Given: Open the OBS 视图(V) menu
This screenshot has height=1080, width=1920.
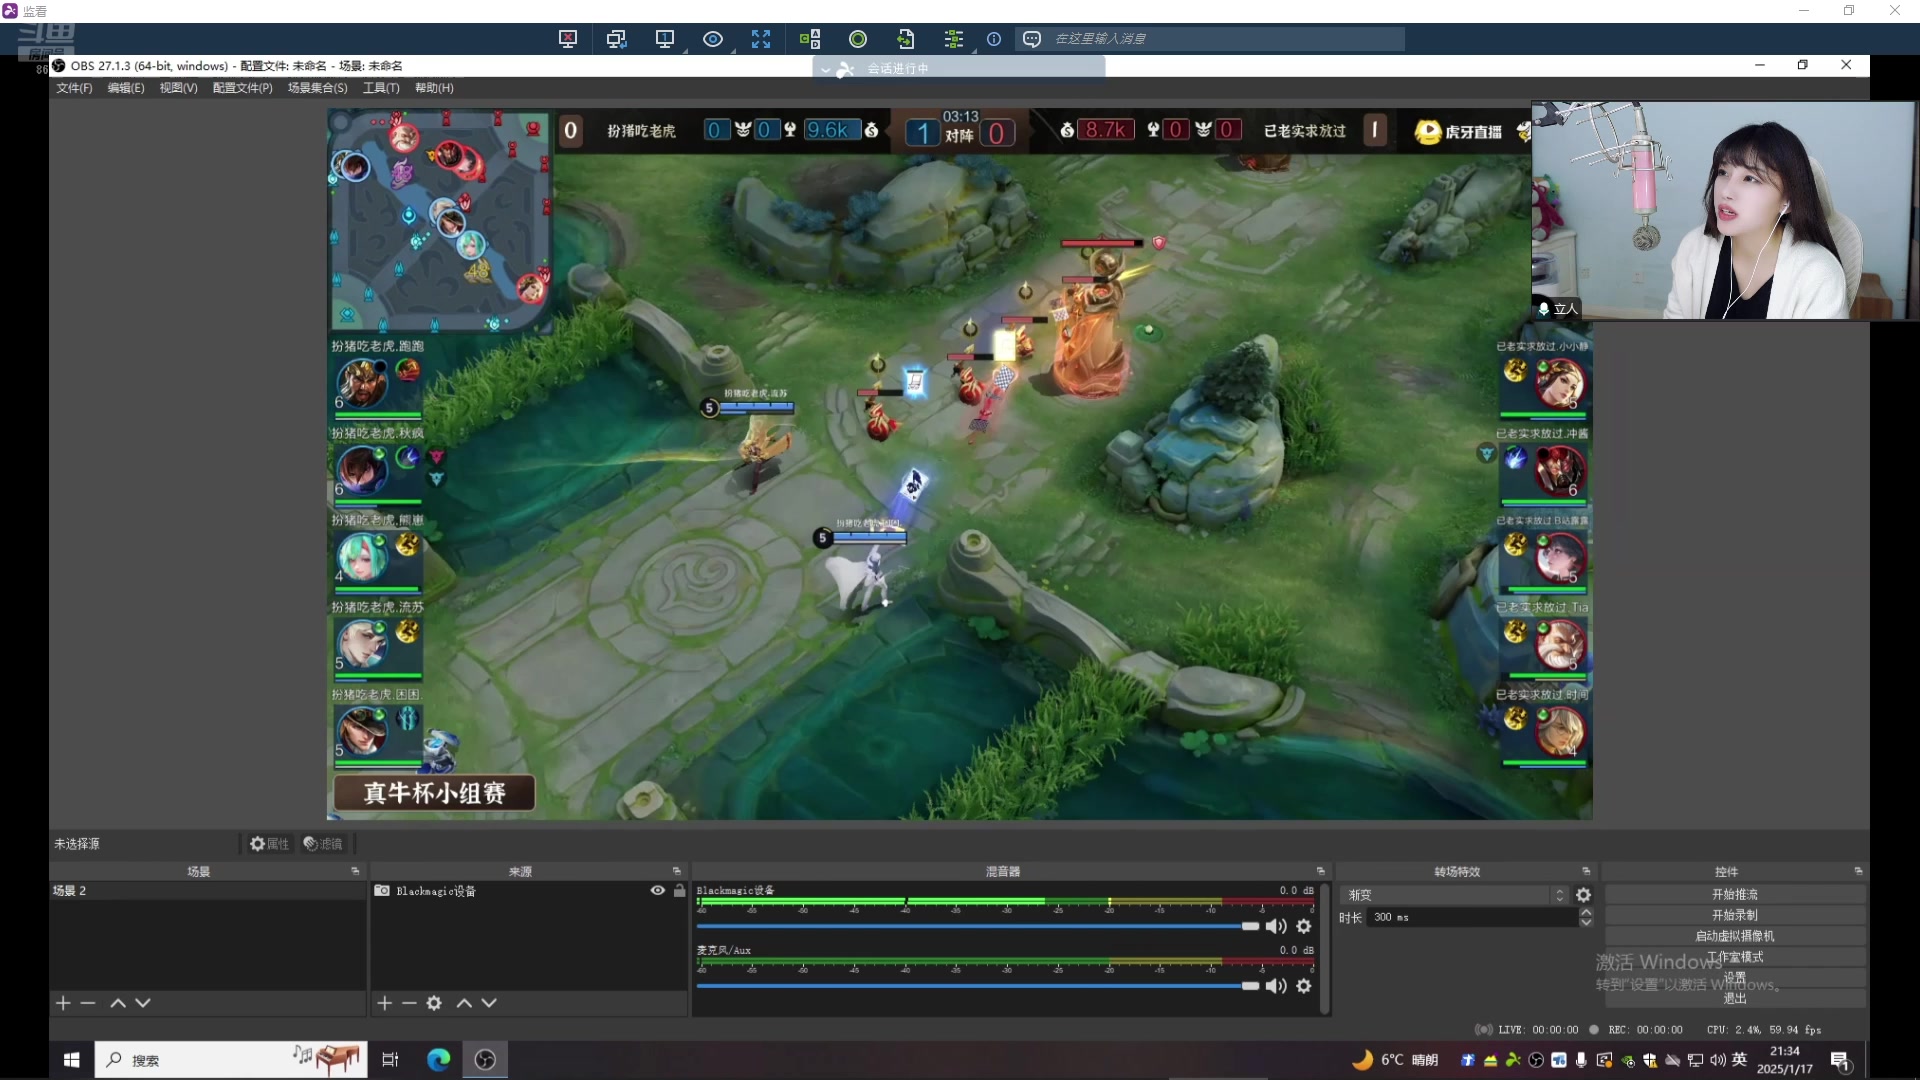Looking at the screenshot, I should click(178, 88).
